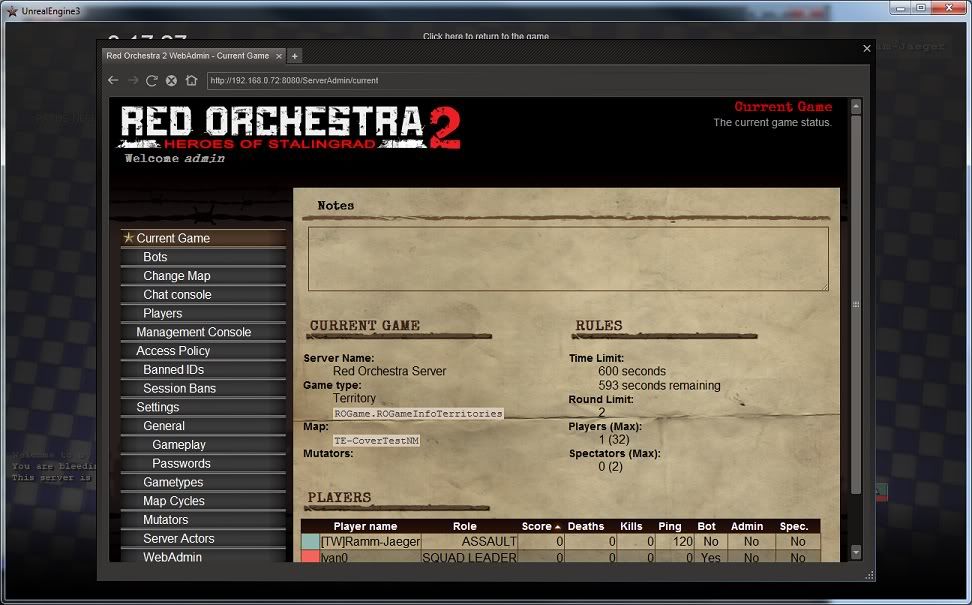972x605 pixels.
Task: Sort the table by Ping column
Action: (x=669, y=526)
